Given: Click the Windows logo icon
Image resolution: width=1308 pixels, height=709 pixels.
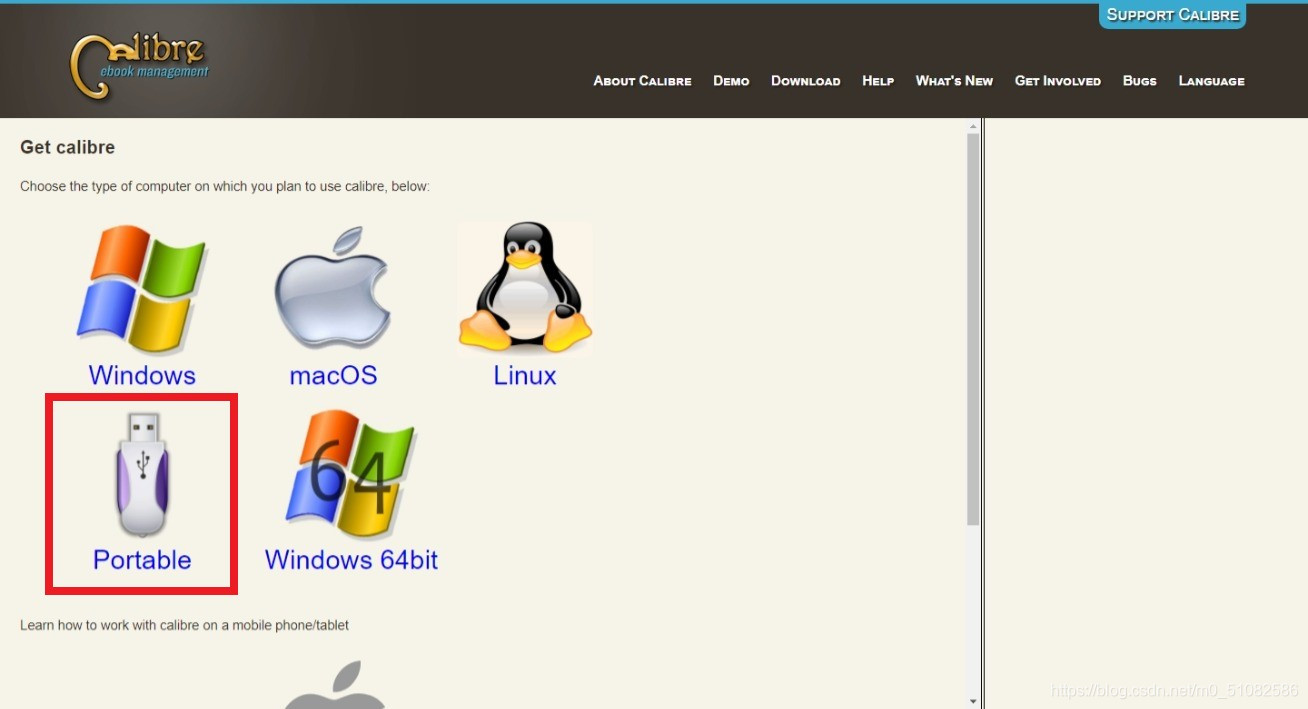Looking at the screenshot, I should (x=141, y=290).
